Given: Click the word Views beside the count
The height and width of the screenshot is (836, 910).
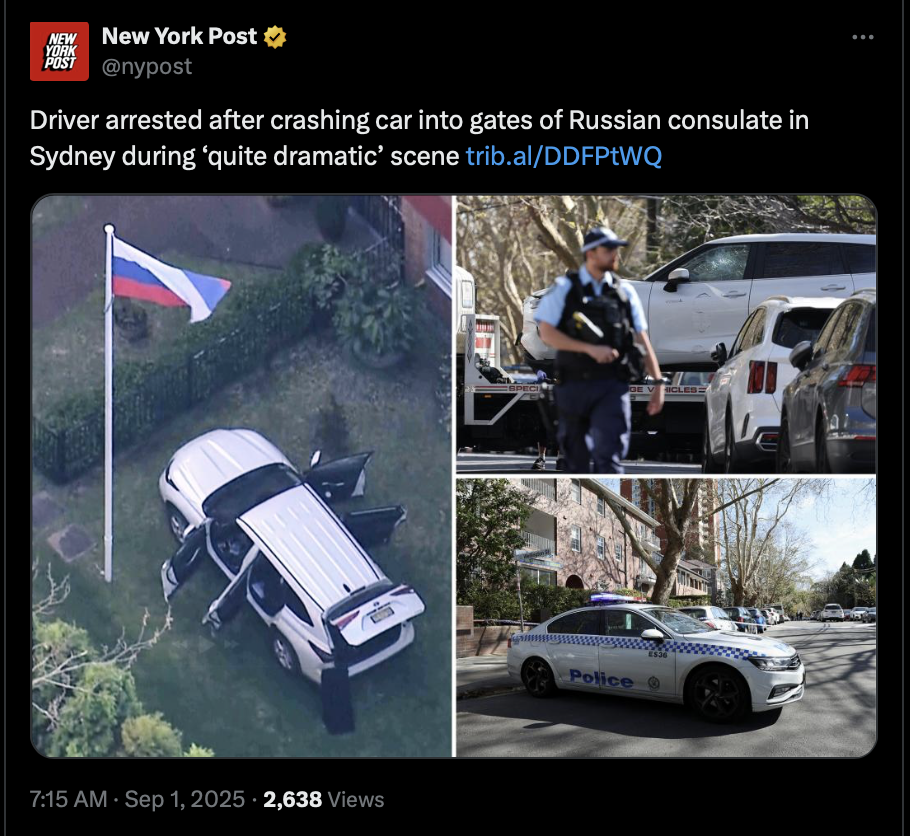Looking at the screenshot, I should (x=356, y=799).
